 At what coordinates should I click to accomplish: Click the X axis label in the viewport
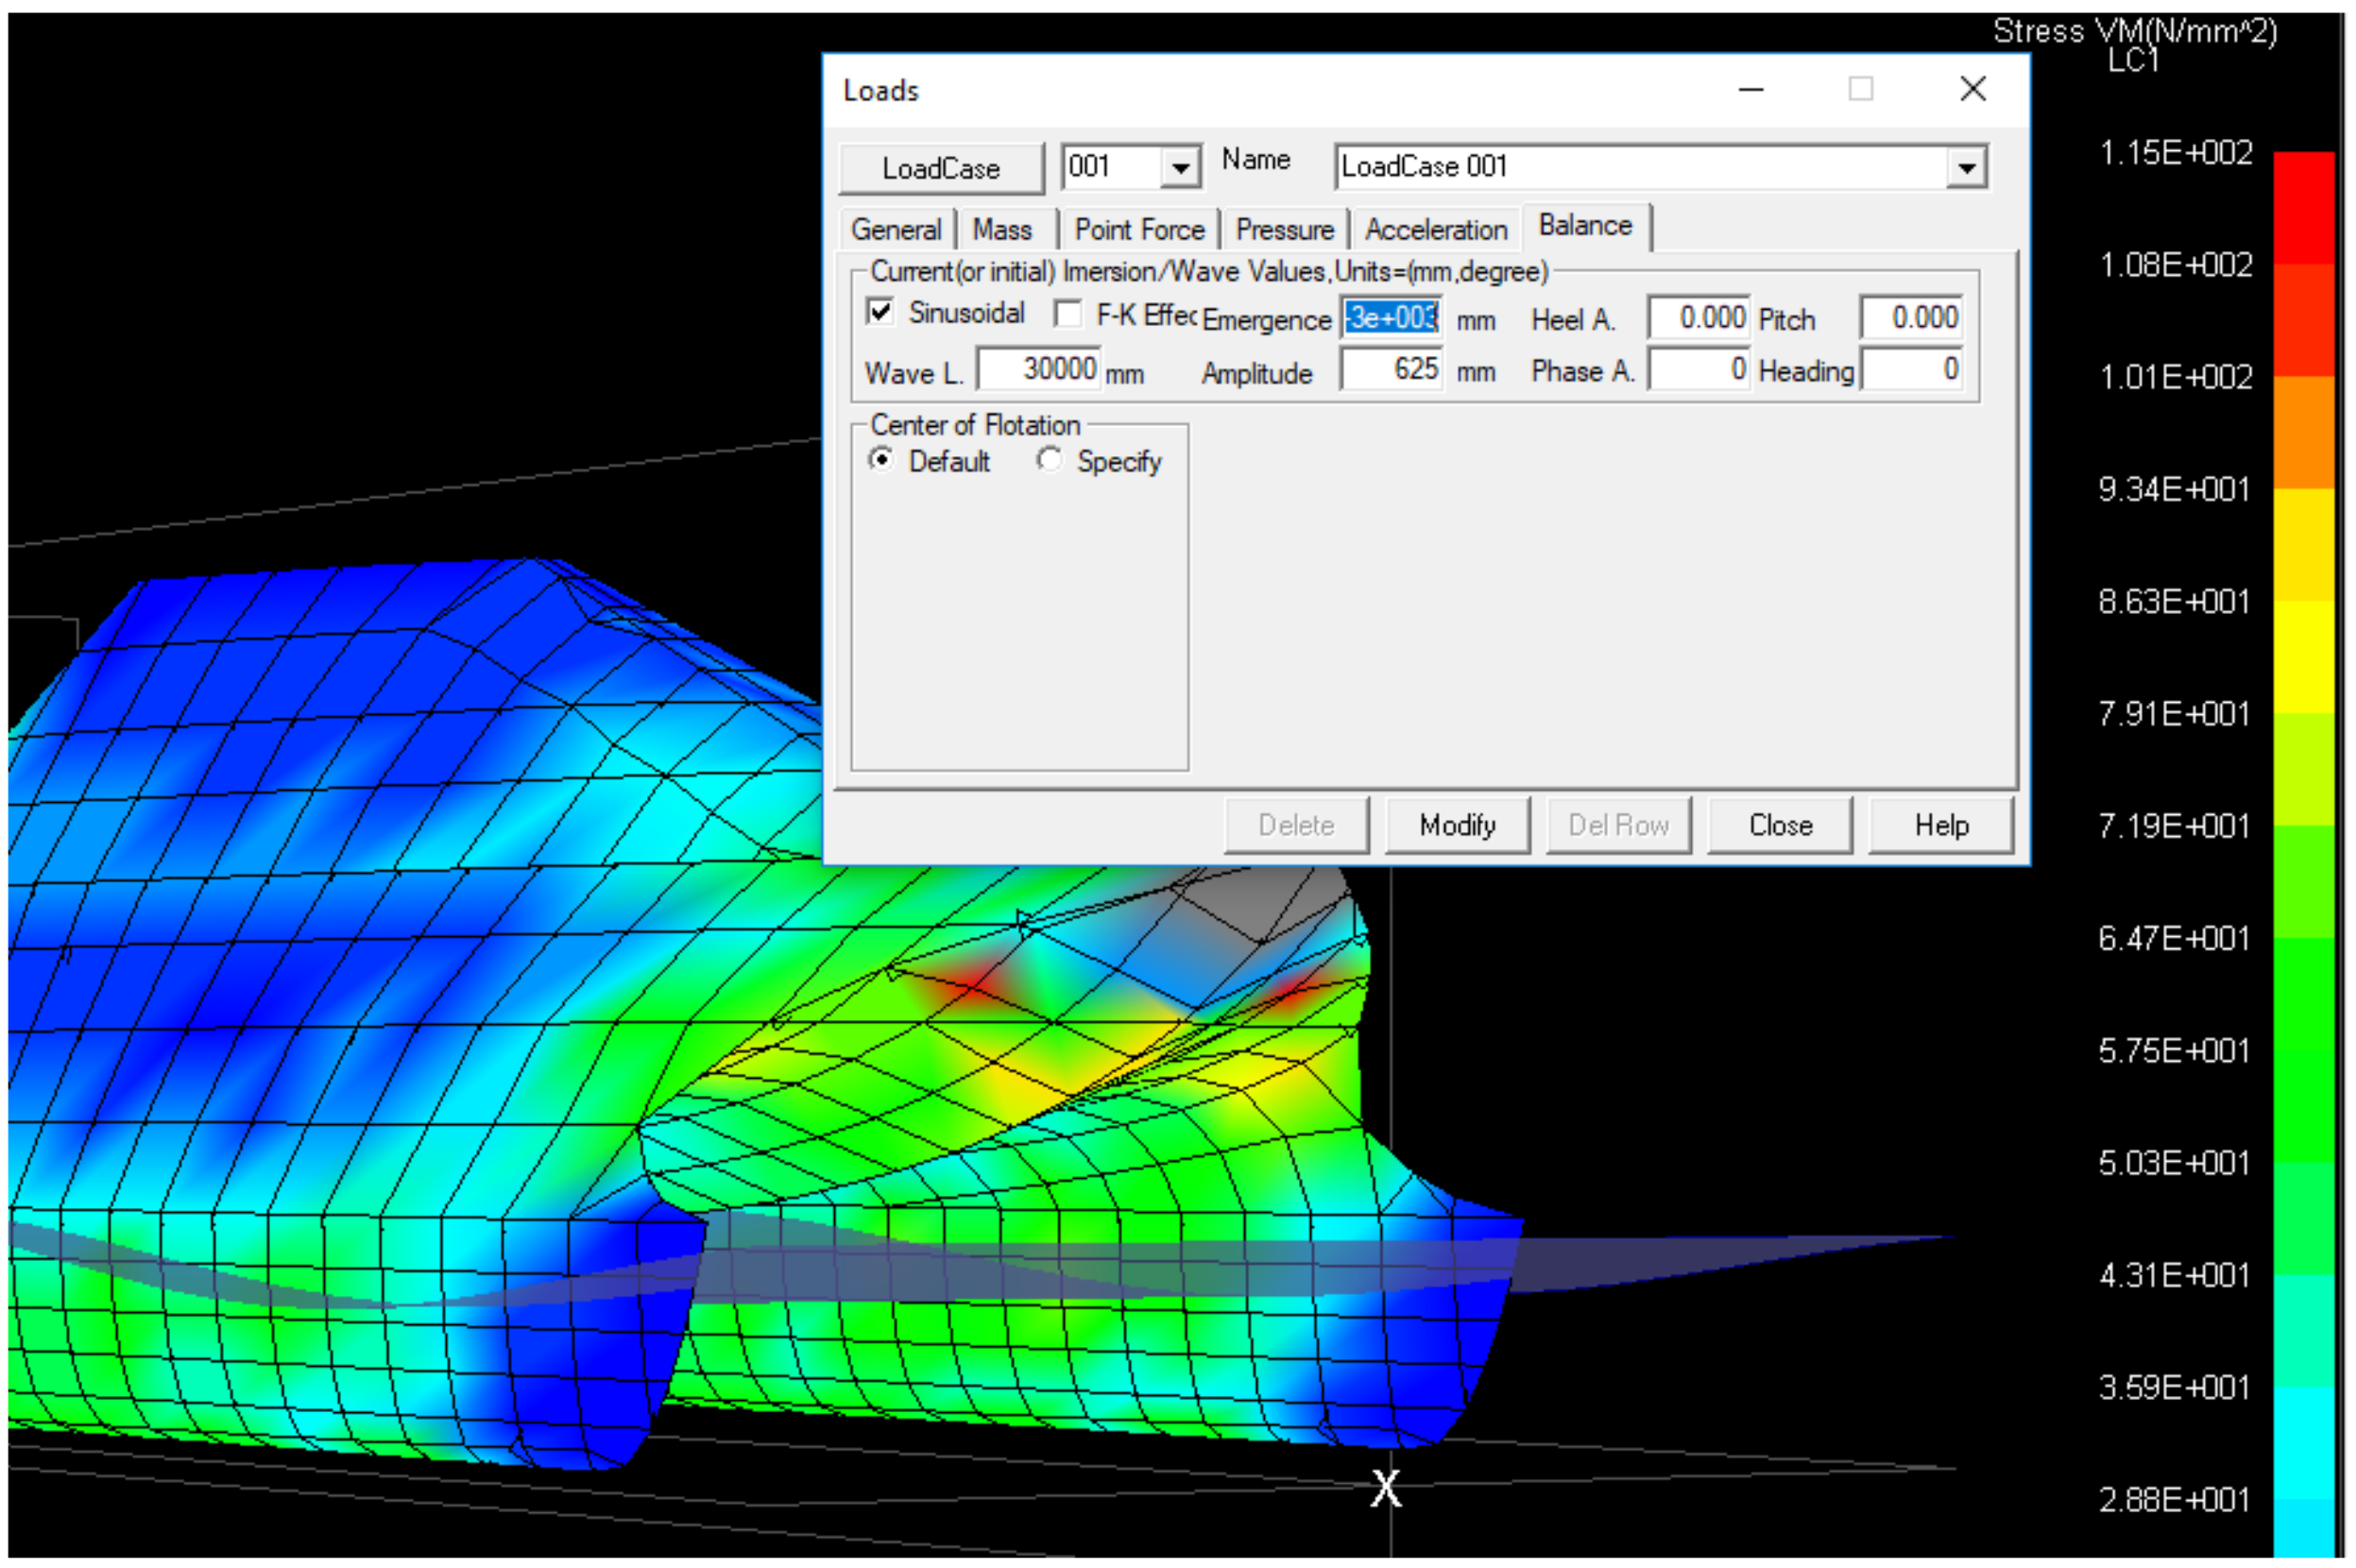(x=1385, y=1488)
